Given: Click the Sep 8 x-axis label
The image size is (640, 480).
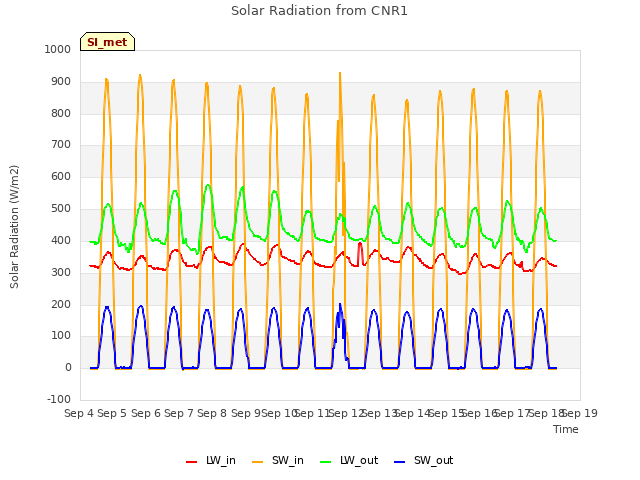Looking at the screenshot, I should (x=212, y=413).
